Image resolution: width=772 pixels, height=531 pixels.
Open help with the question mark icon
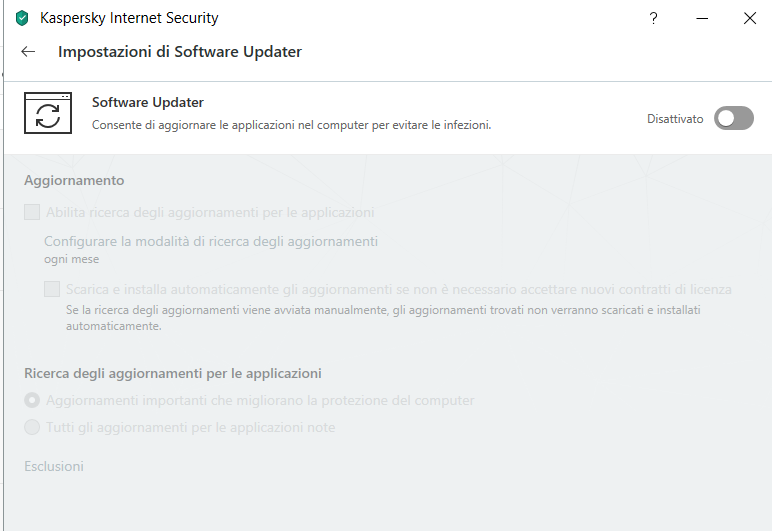pyautogui.click(x=653, y=18)
